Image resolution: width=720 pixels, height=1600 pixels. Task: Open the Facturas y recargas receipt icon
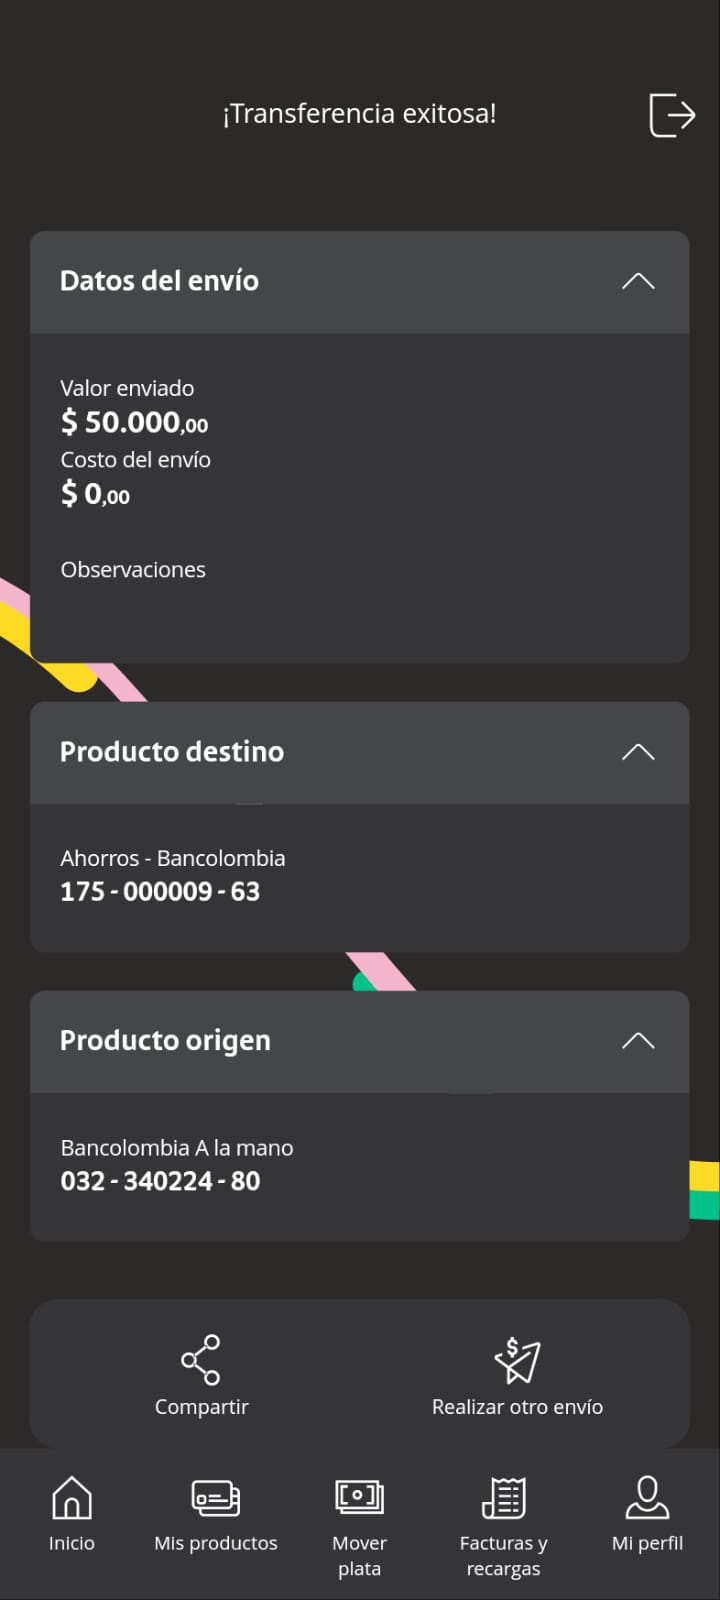[503, 1498]
